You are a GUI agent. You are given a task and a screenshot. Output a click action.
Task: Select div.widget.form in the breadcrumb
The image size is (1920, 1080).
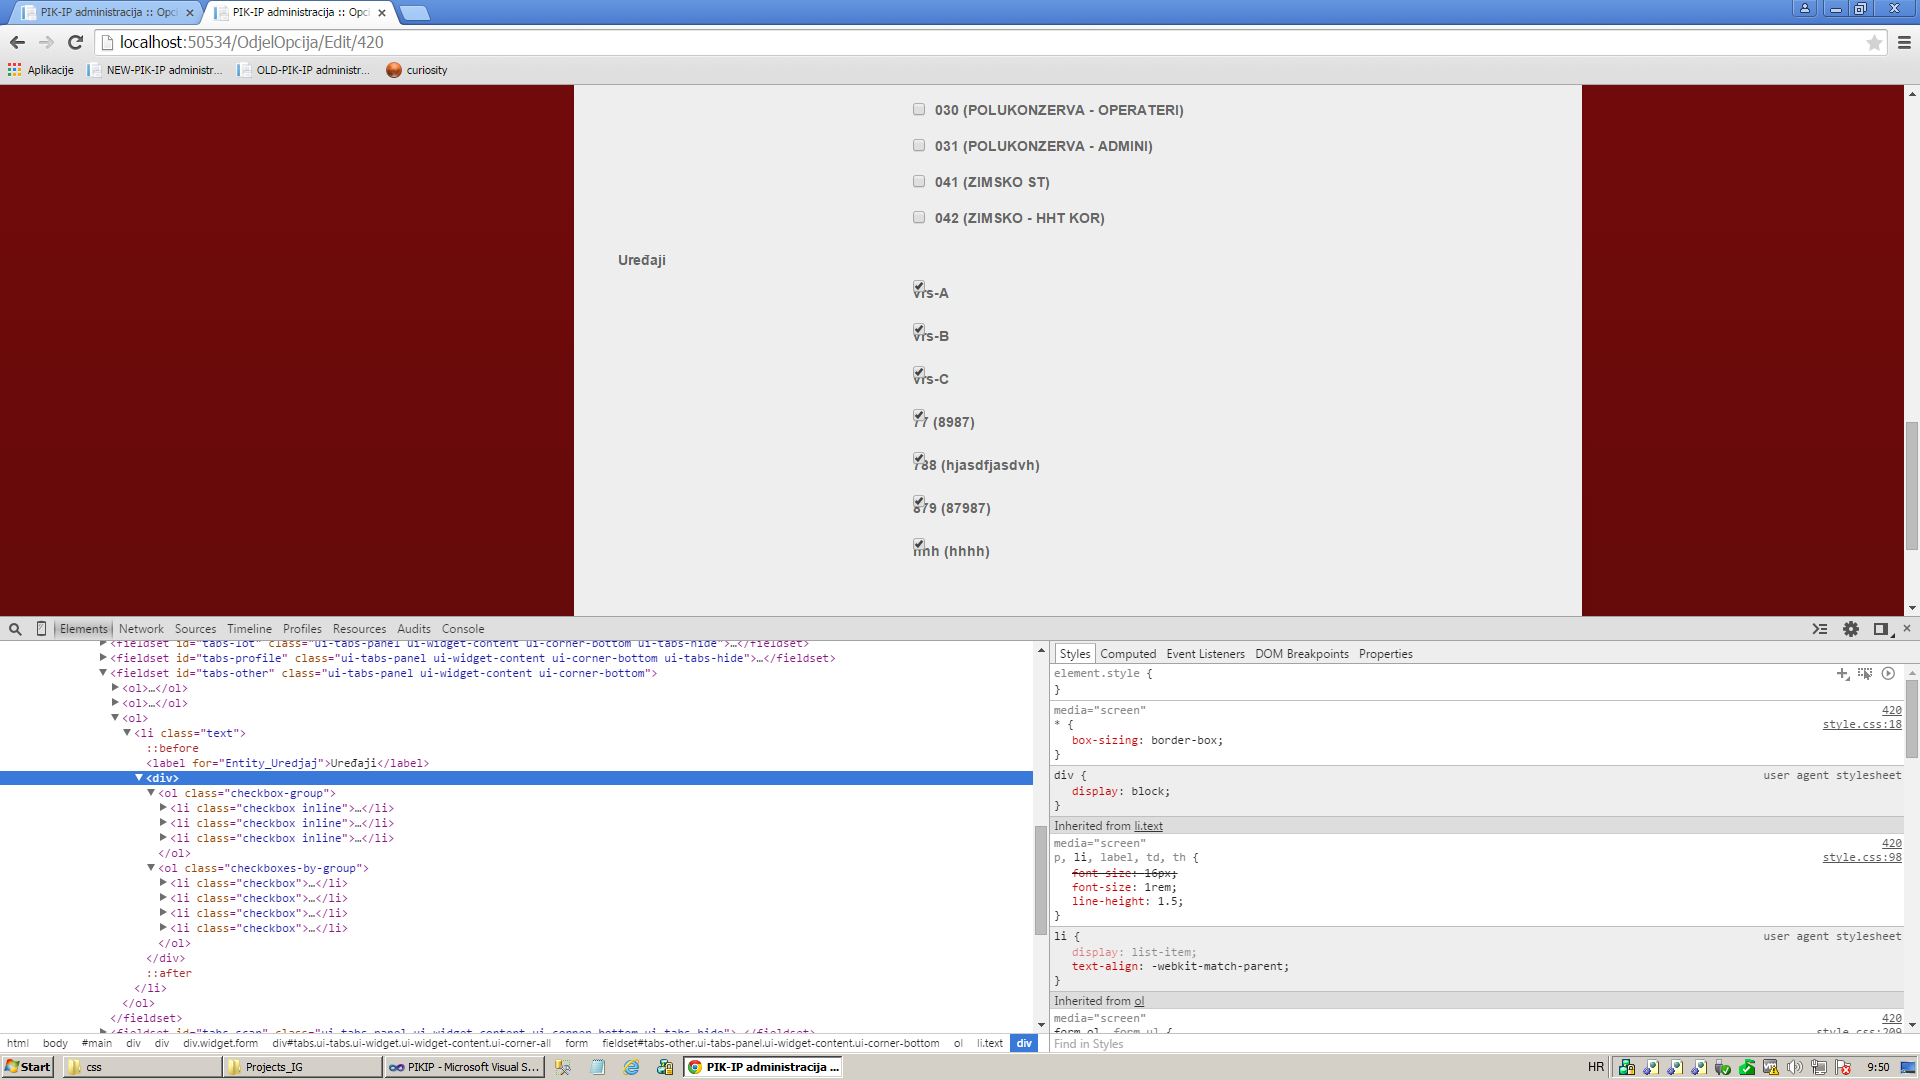[x=220, y=1043]
